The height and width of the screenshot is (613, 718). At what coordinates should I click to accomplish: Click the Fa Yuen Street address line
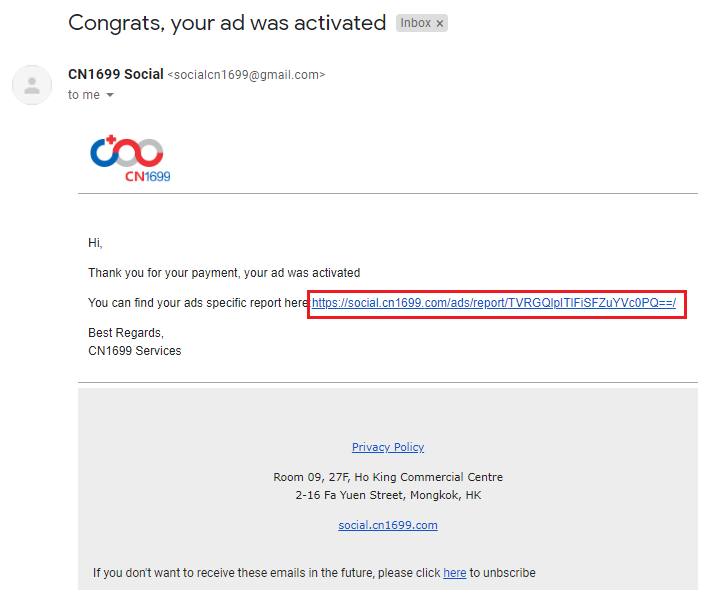388,495
